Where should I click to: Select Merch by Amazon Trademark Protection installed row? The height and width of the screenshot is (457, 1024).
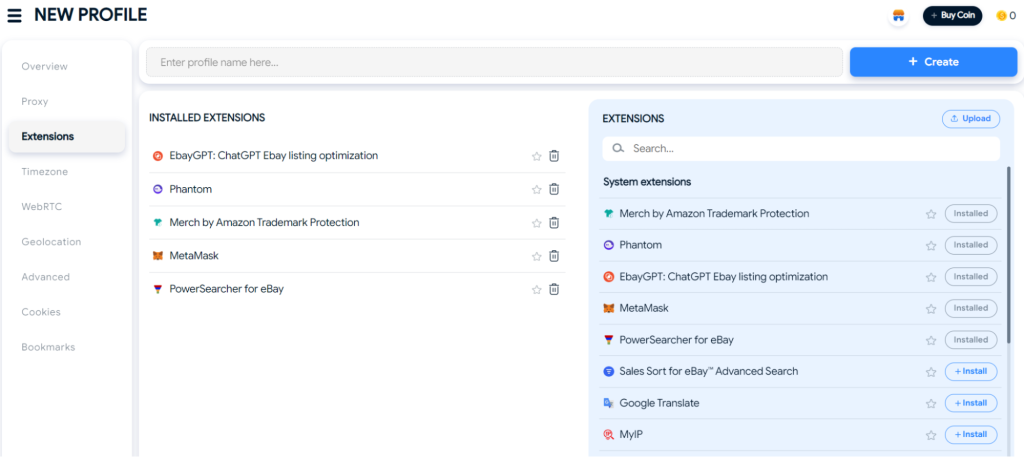tap(357, 223)
